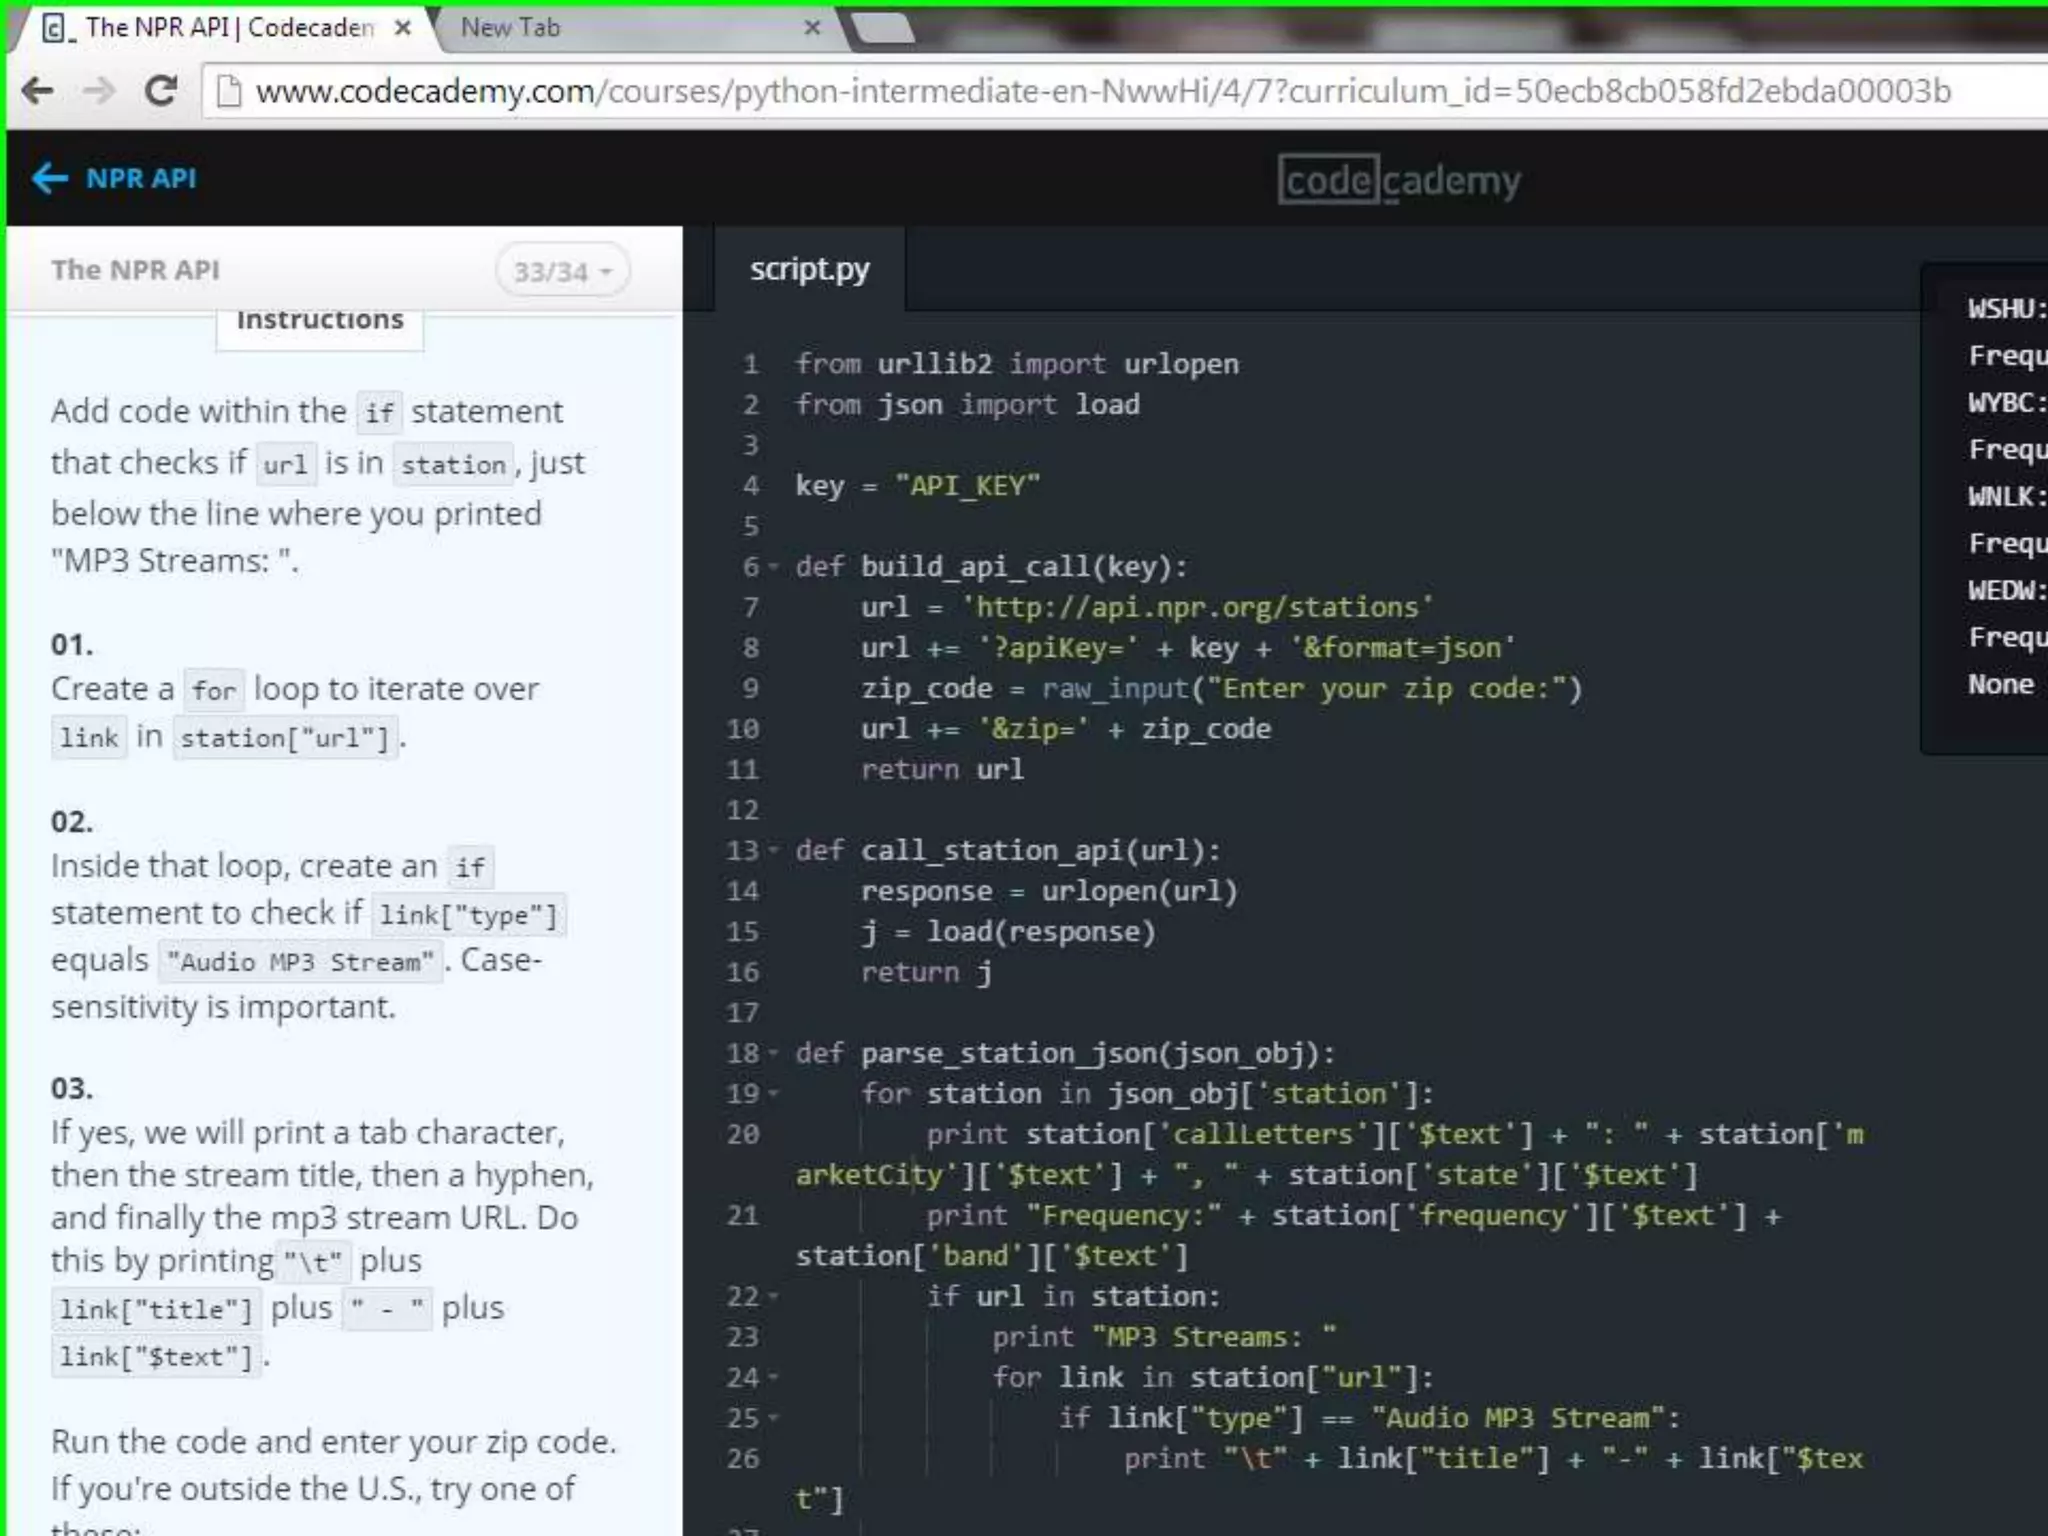2048x1536 pixels.
Task: Click line number 17 in the gutter
Action: [743, 1013]
